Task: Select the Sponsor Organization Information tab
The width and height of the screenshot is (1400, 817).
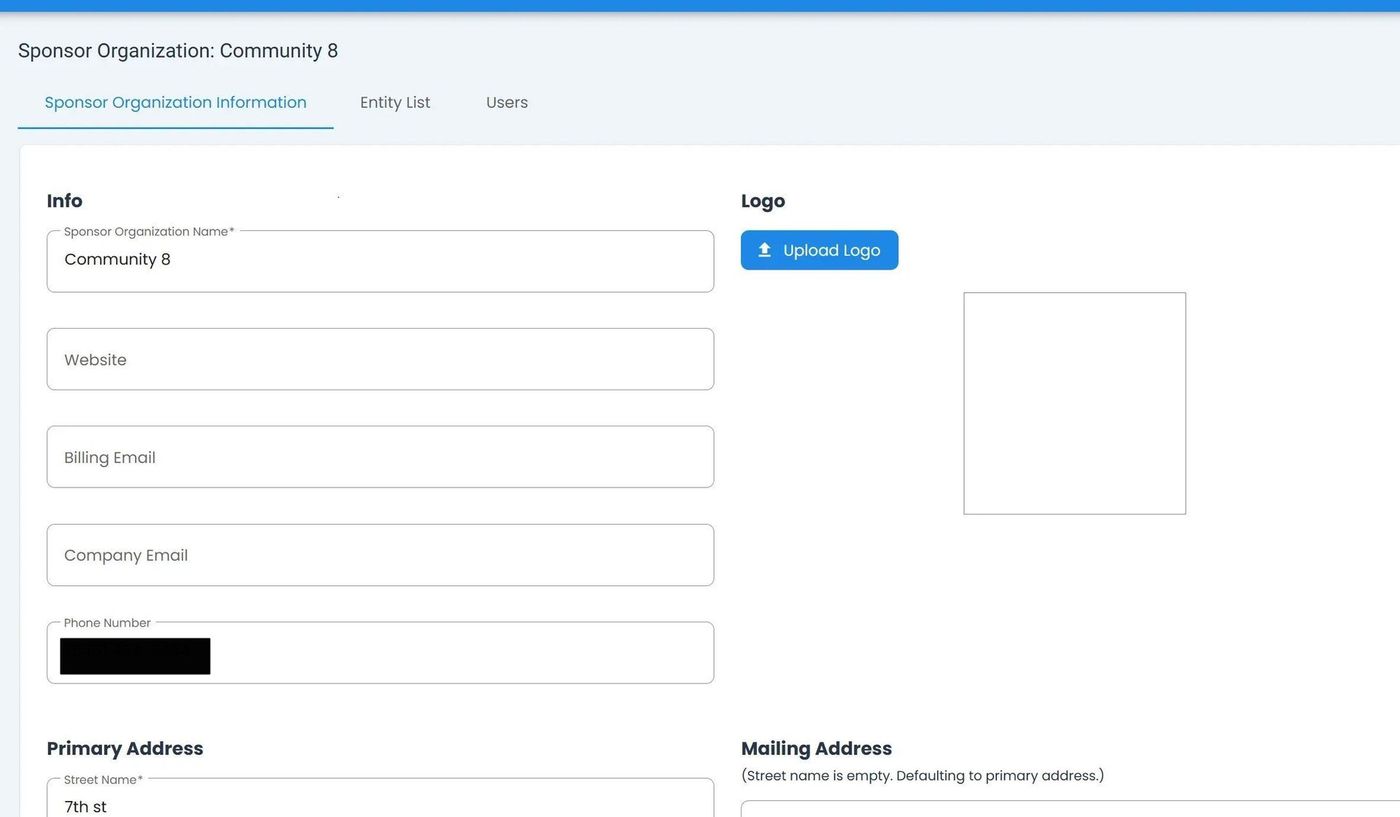Action: click(x=175, y=102)
